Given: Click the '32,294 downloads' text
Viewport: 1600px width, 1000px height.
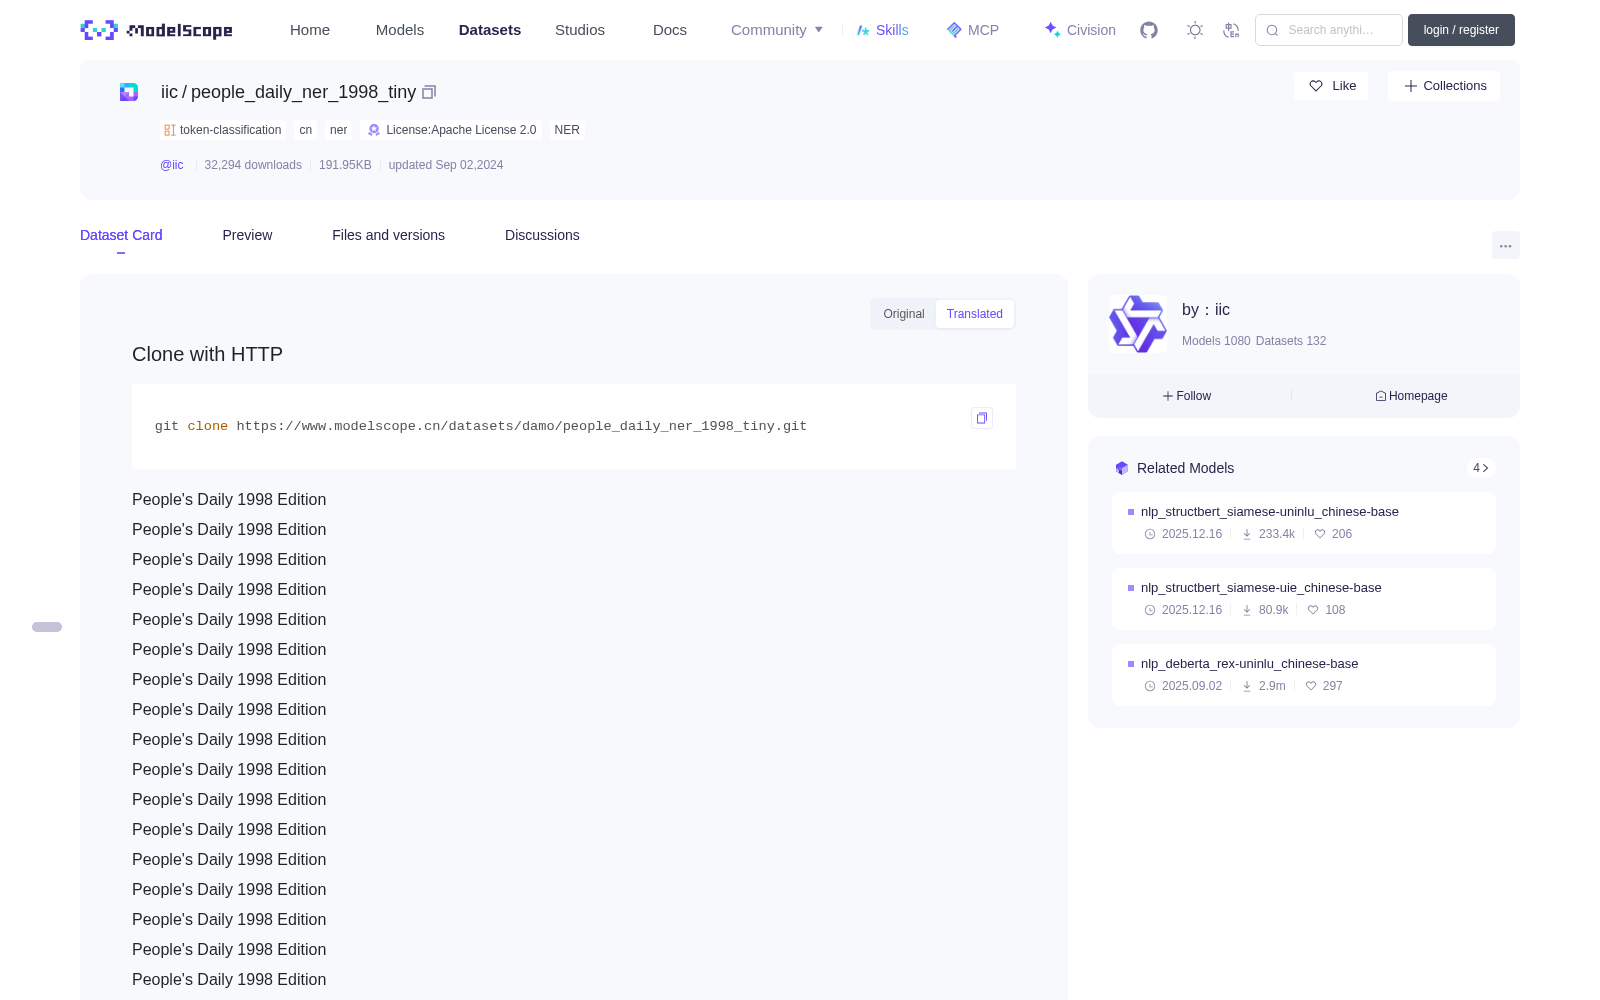Looking at the screenshot, I should coord(253,165).
